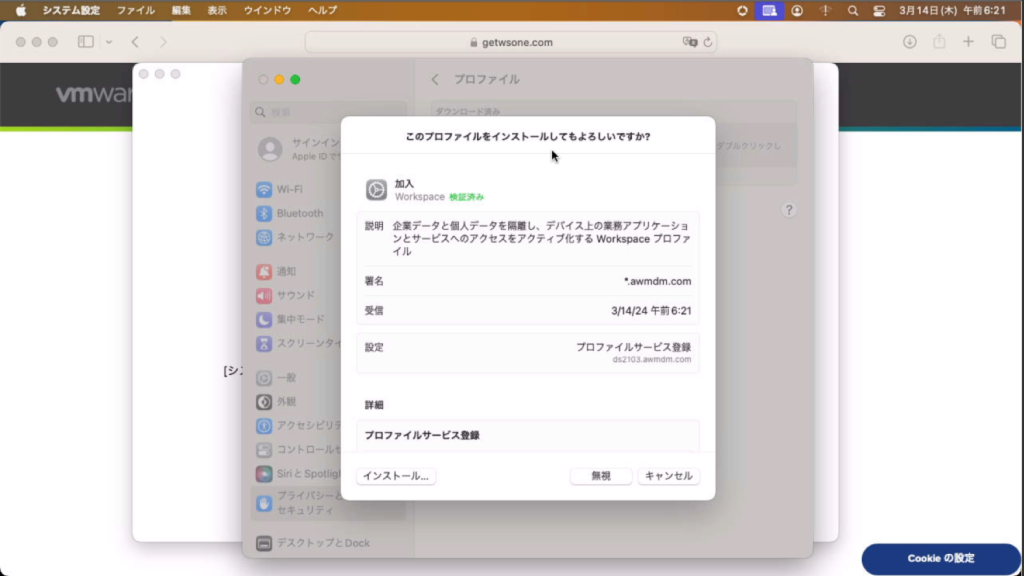
Task: Click the キャンセル button in dialog
Action: tap(669, 476)
